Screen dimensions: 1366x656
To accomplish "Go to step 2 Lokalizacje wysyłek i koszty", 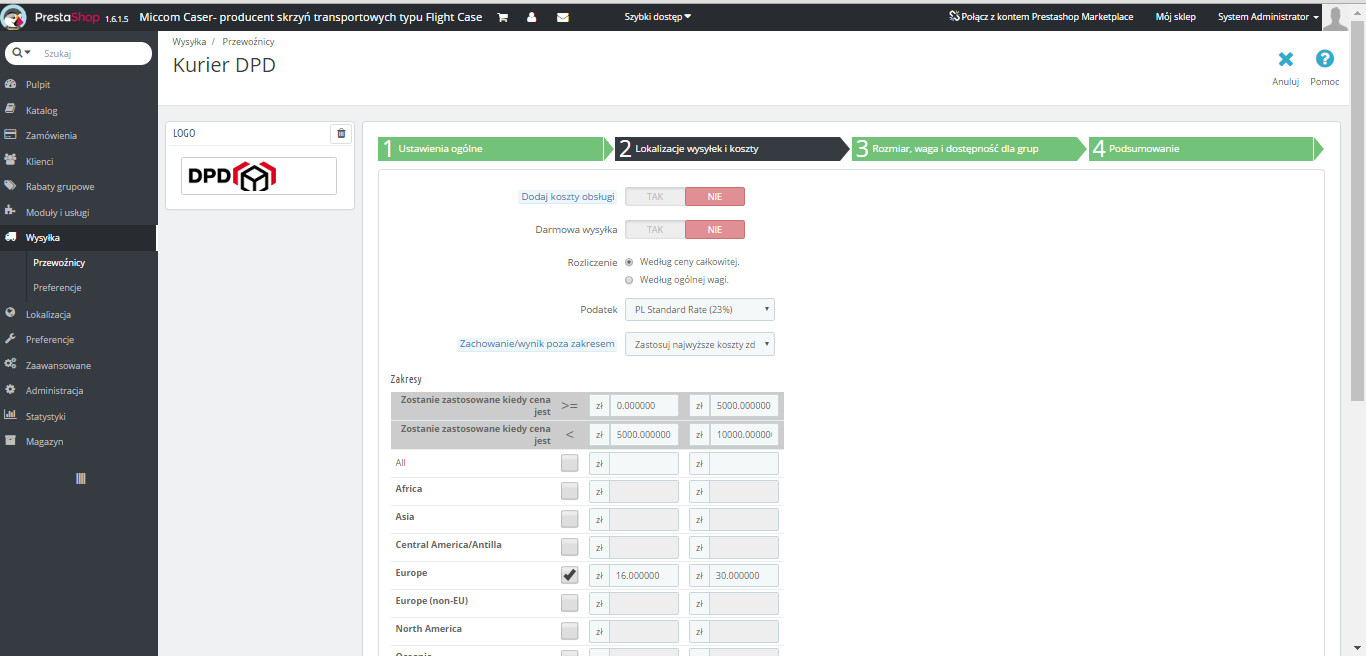I will 733,149.
